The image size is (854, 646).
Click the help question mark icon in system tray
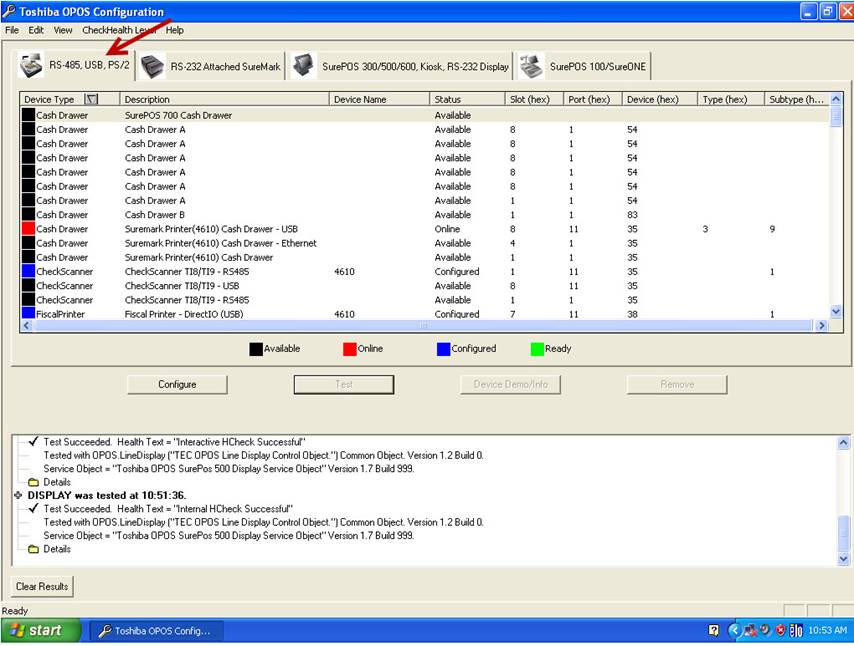714,631
